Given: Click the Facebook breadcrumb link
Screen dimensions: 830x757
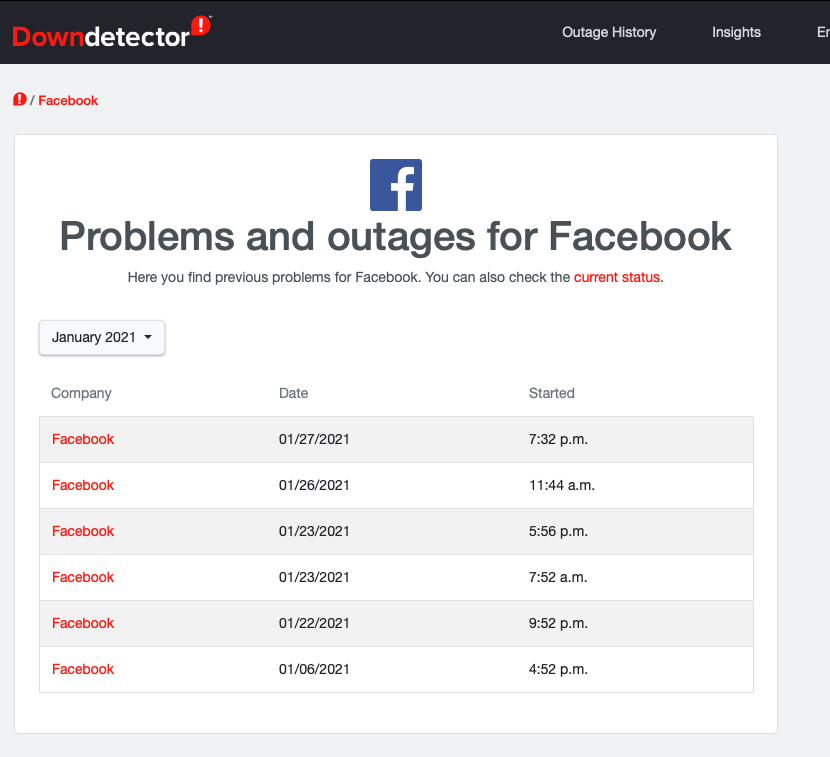Looking at the screenshot, I should [x=68, y=101].
